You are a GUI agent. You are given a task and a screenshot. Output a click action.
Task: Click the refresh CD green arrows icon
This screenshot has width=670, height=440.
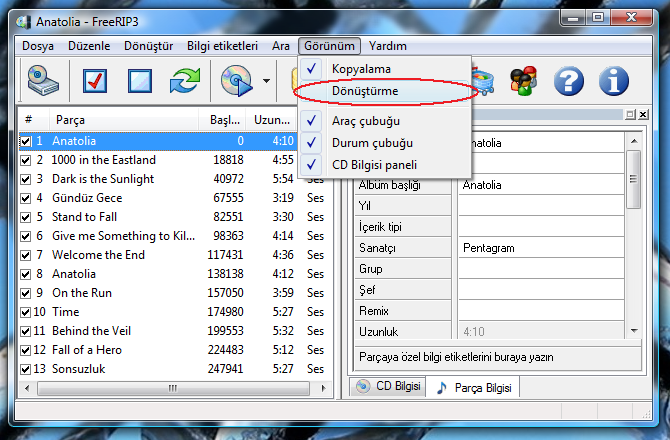pyautogui.click(x=185, y=80)
